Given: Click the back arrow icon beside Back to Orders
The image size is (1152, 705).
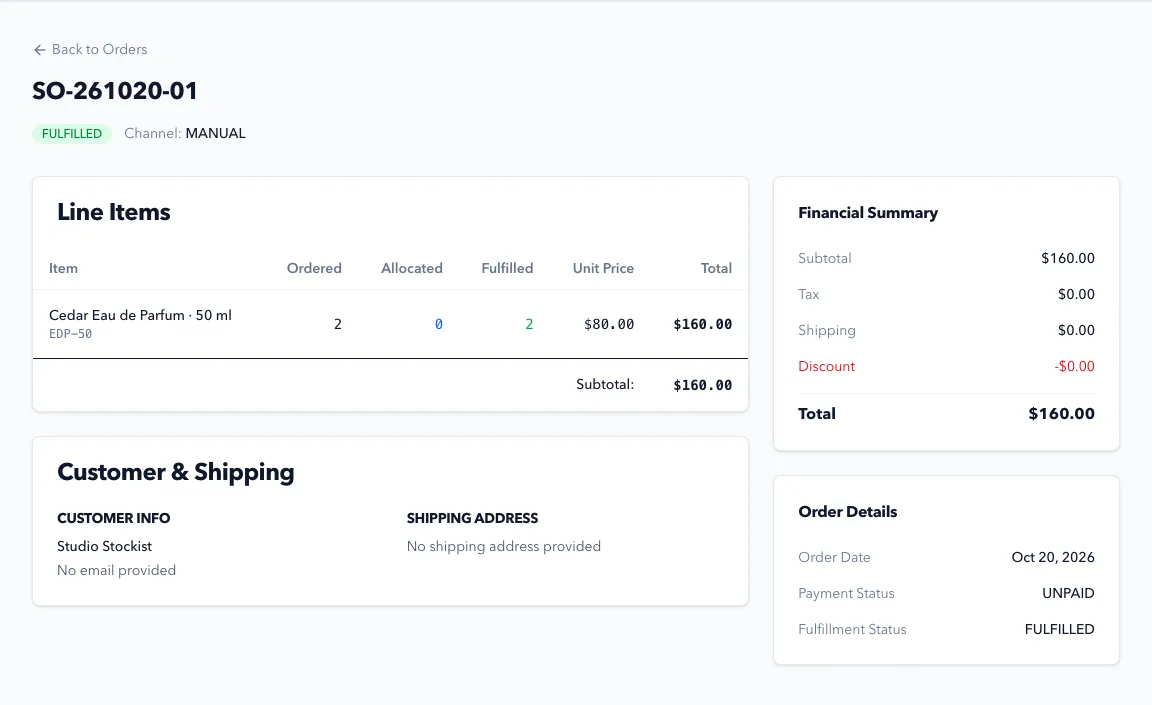Looking at the screenshot, I should [40, 50].
